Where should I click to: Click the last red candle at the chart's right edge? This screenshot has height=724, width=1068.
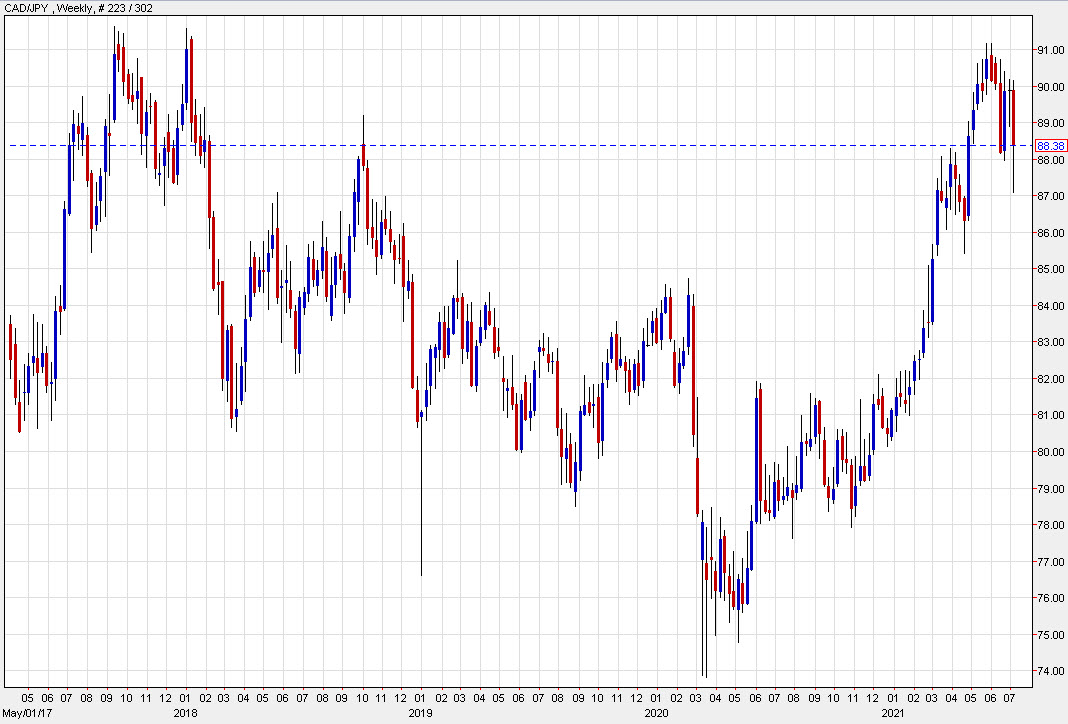(x=1014, y=118)
